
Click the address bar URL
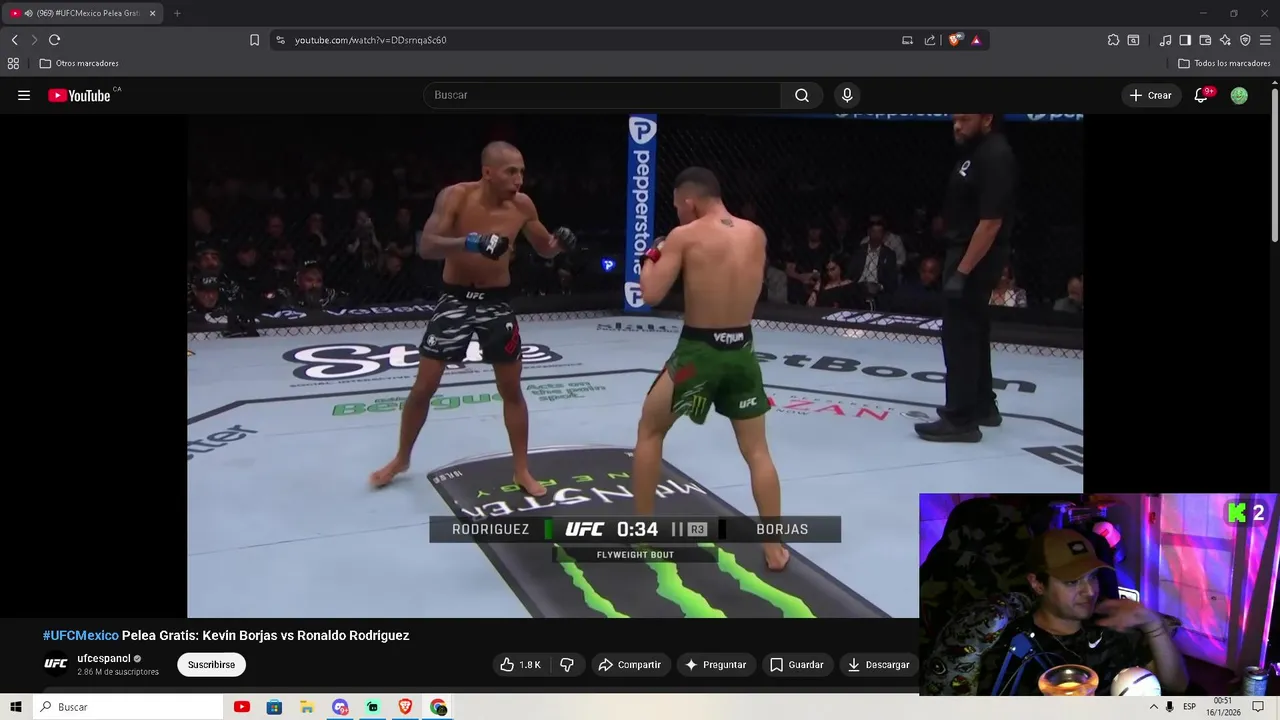tap(370, 40)
